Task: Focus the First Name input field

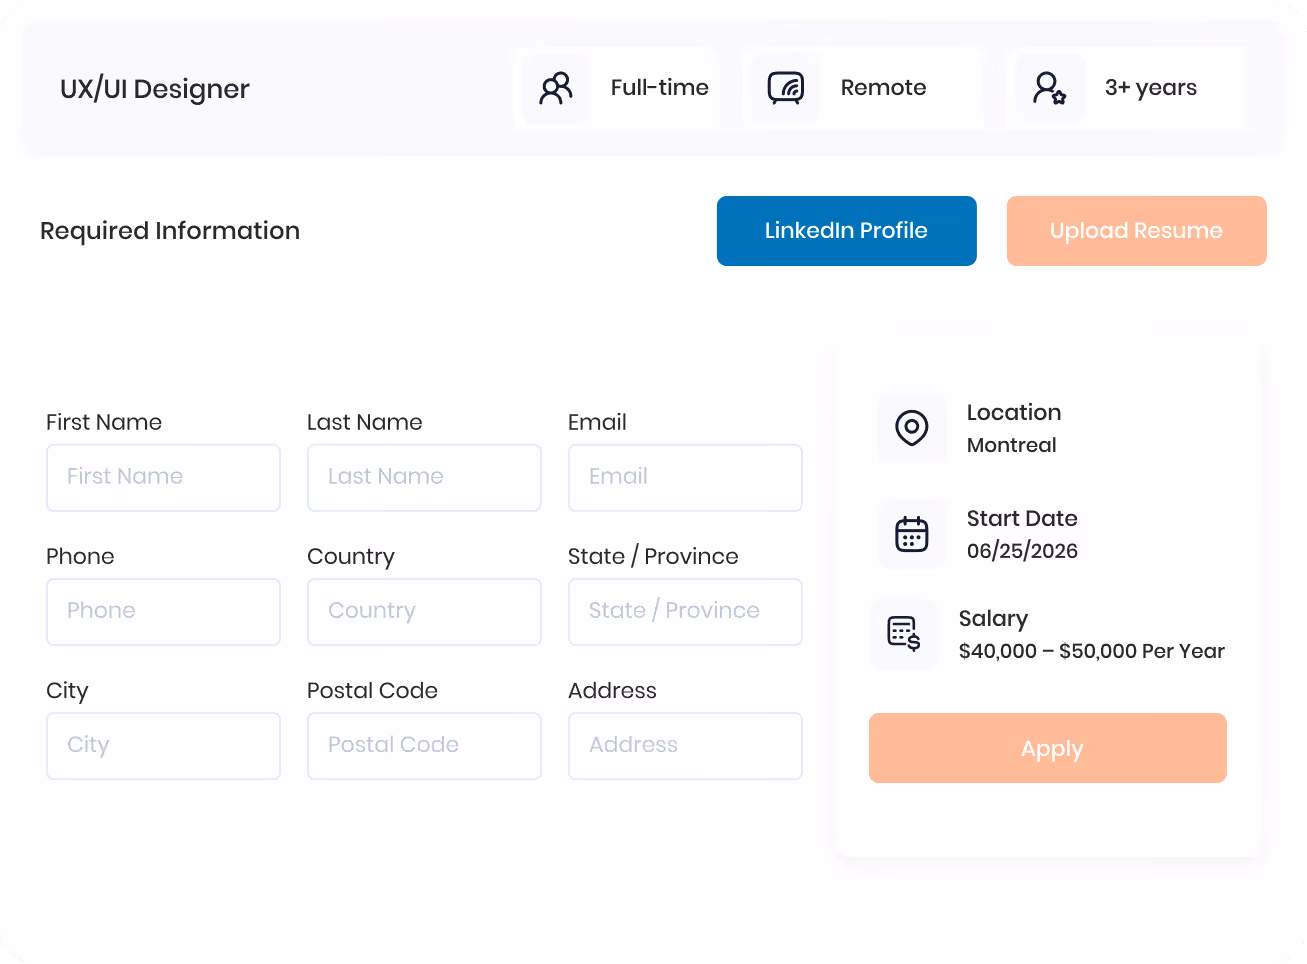Action: click(164, 478)
